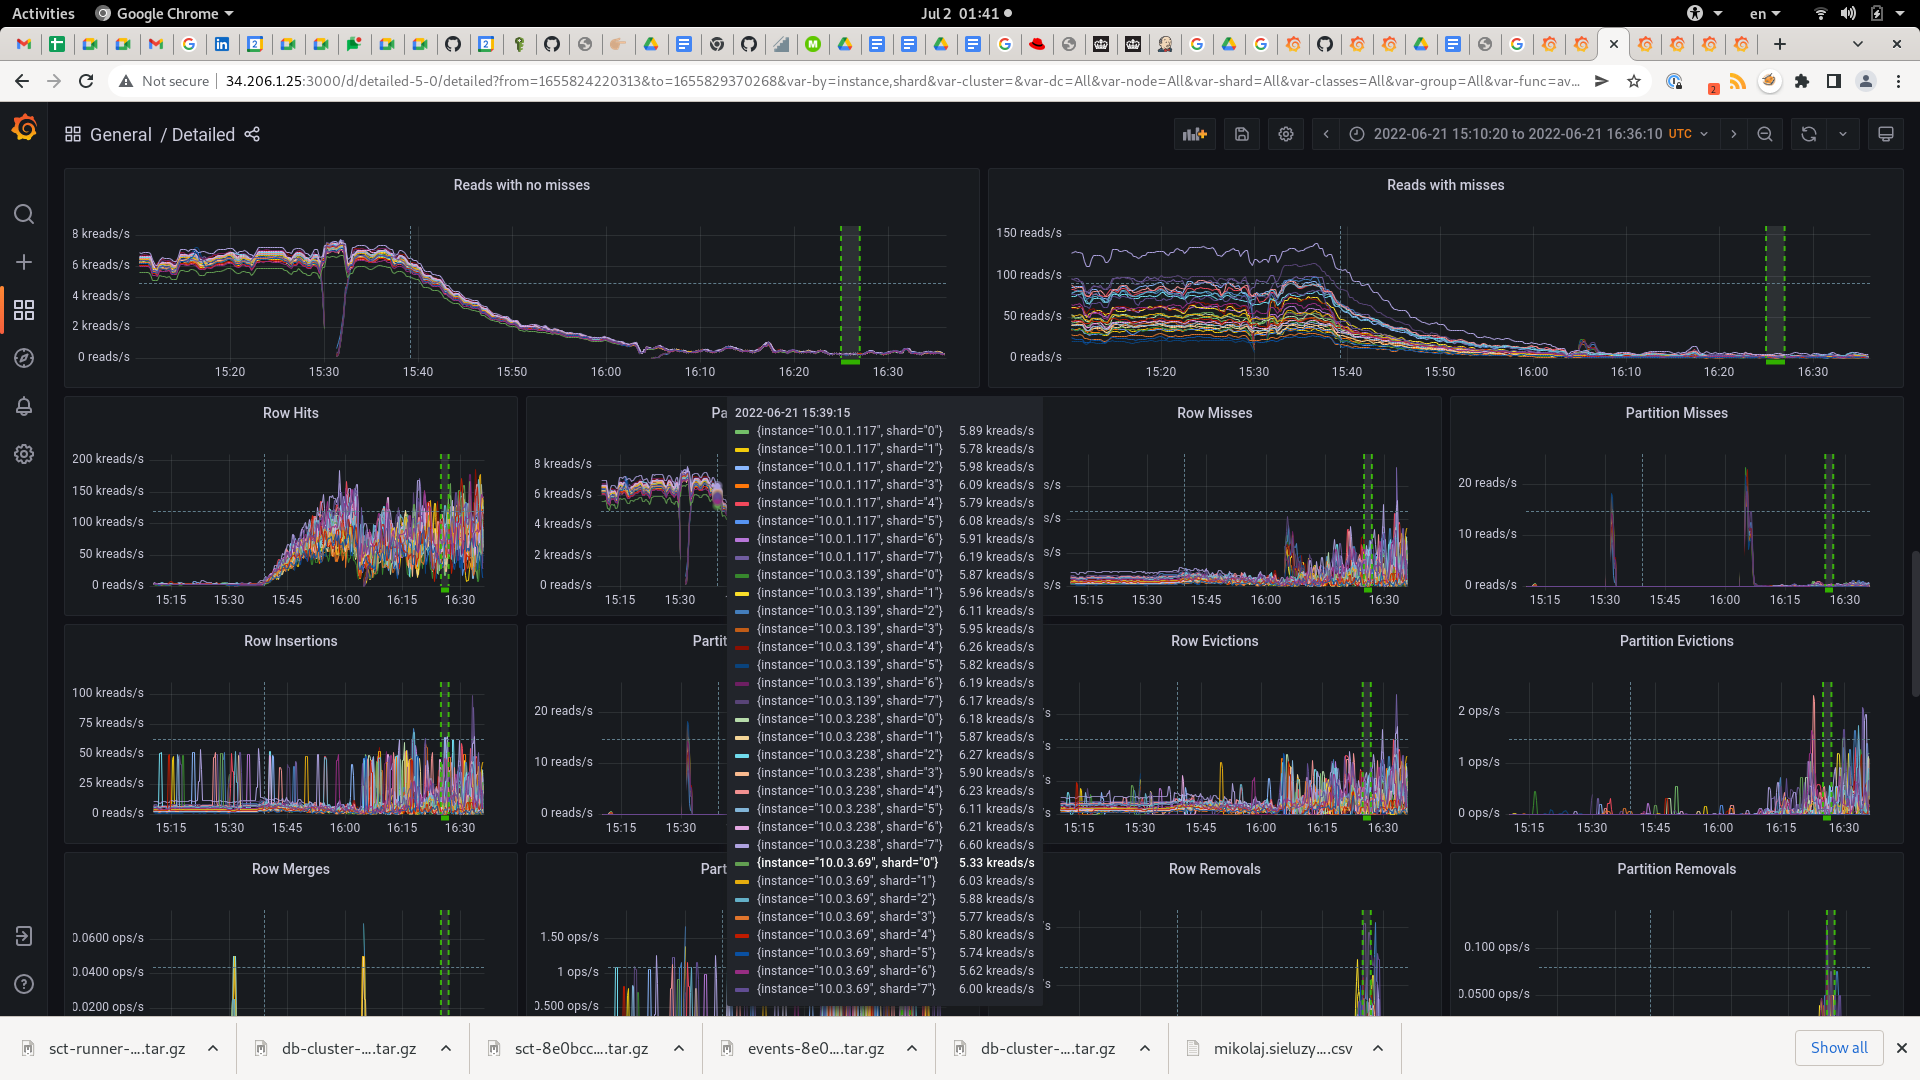Expand the refresh interval dropdown arrow
Image resolution: width=1920 pixels, height=1080 pixels.
(1842, 134)
